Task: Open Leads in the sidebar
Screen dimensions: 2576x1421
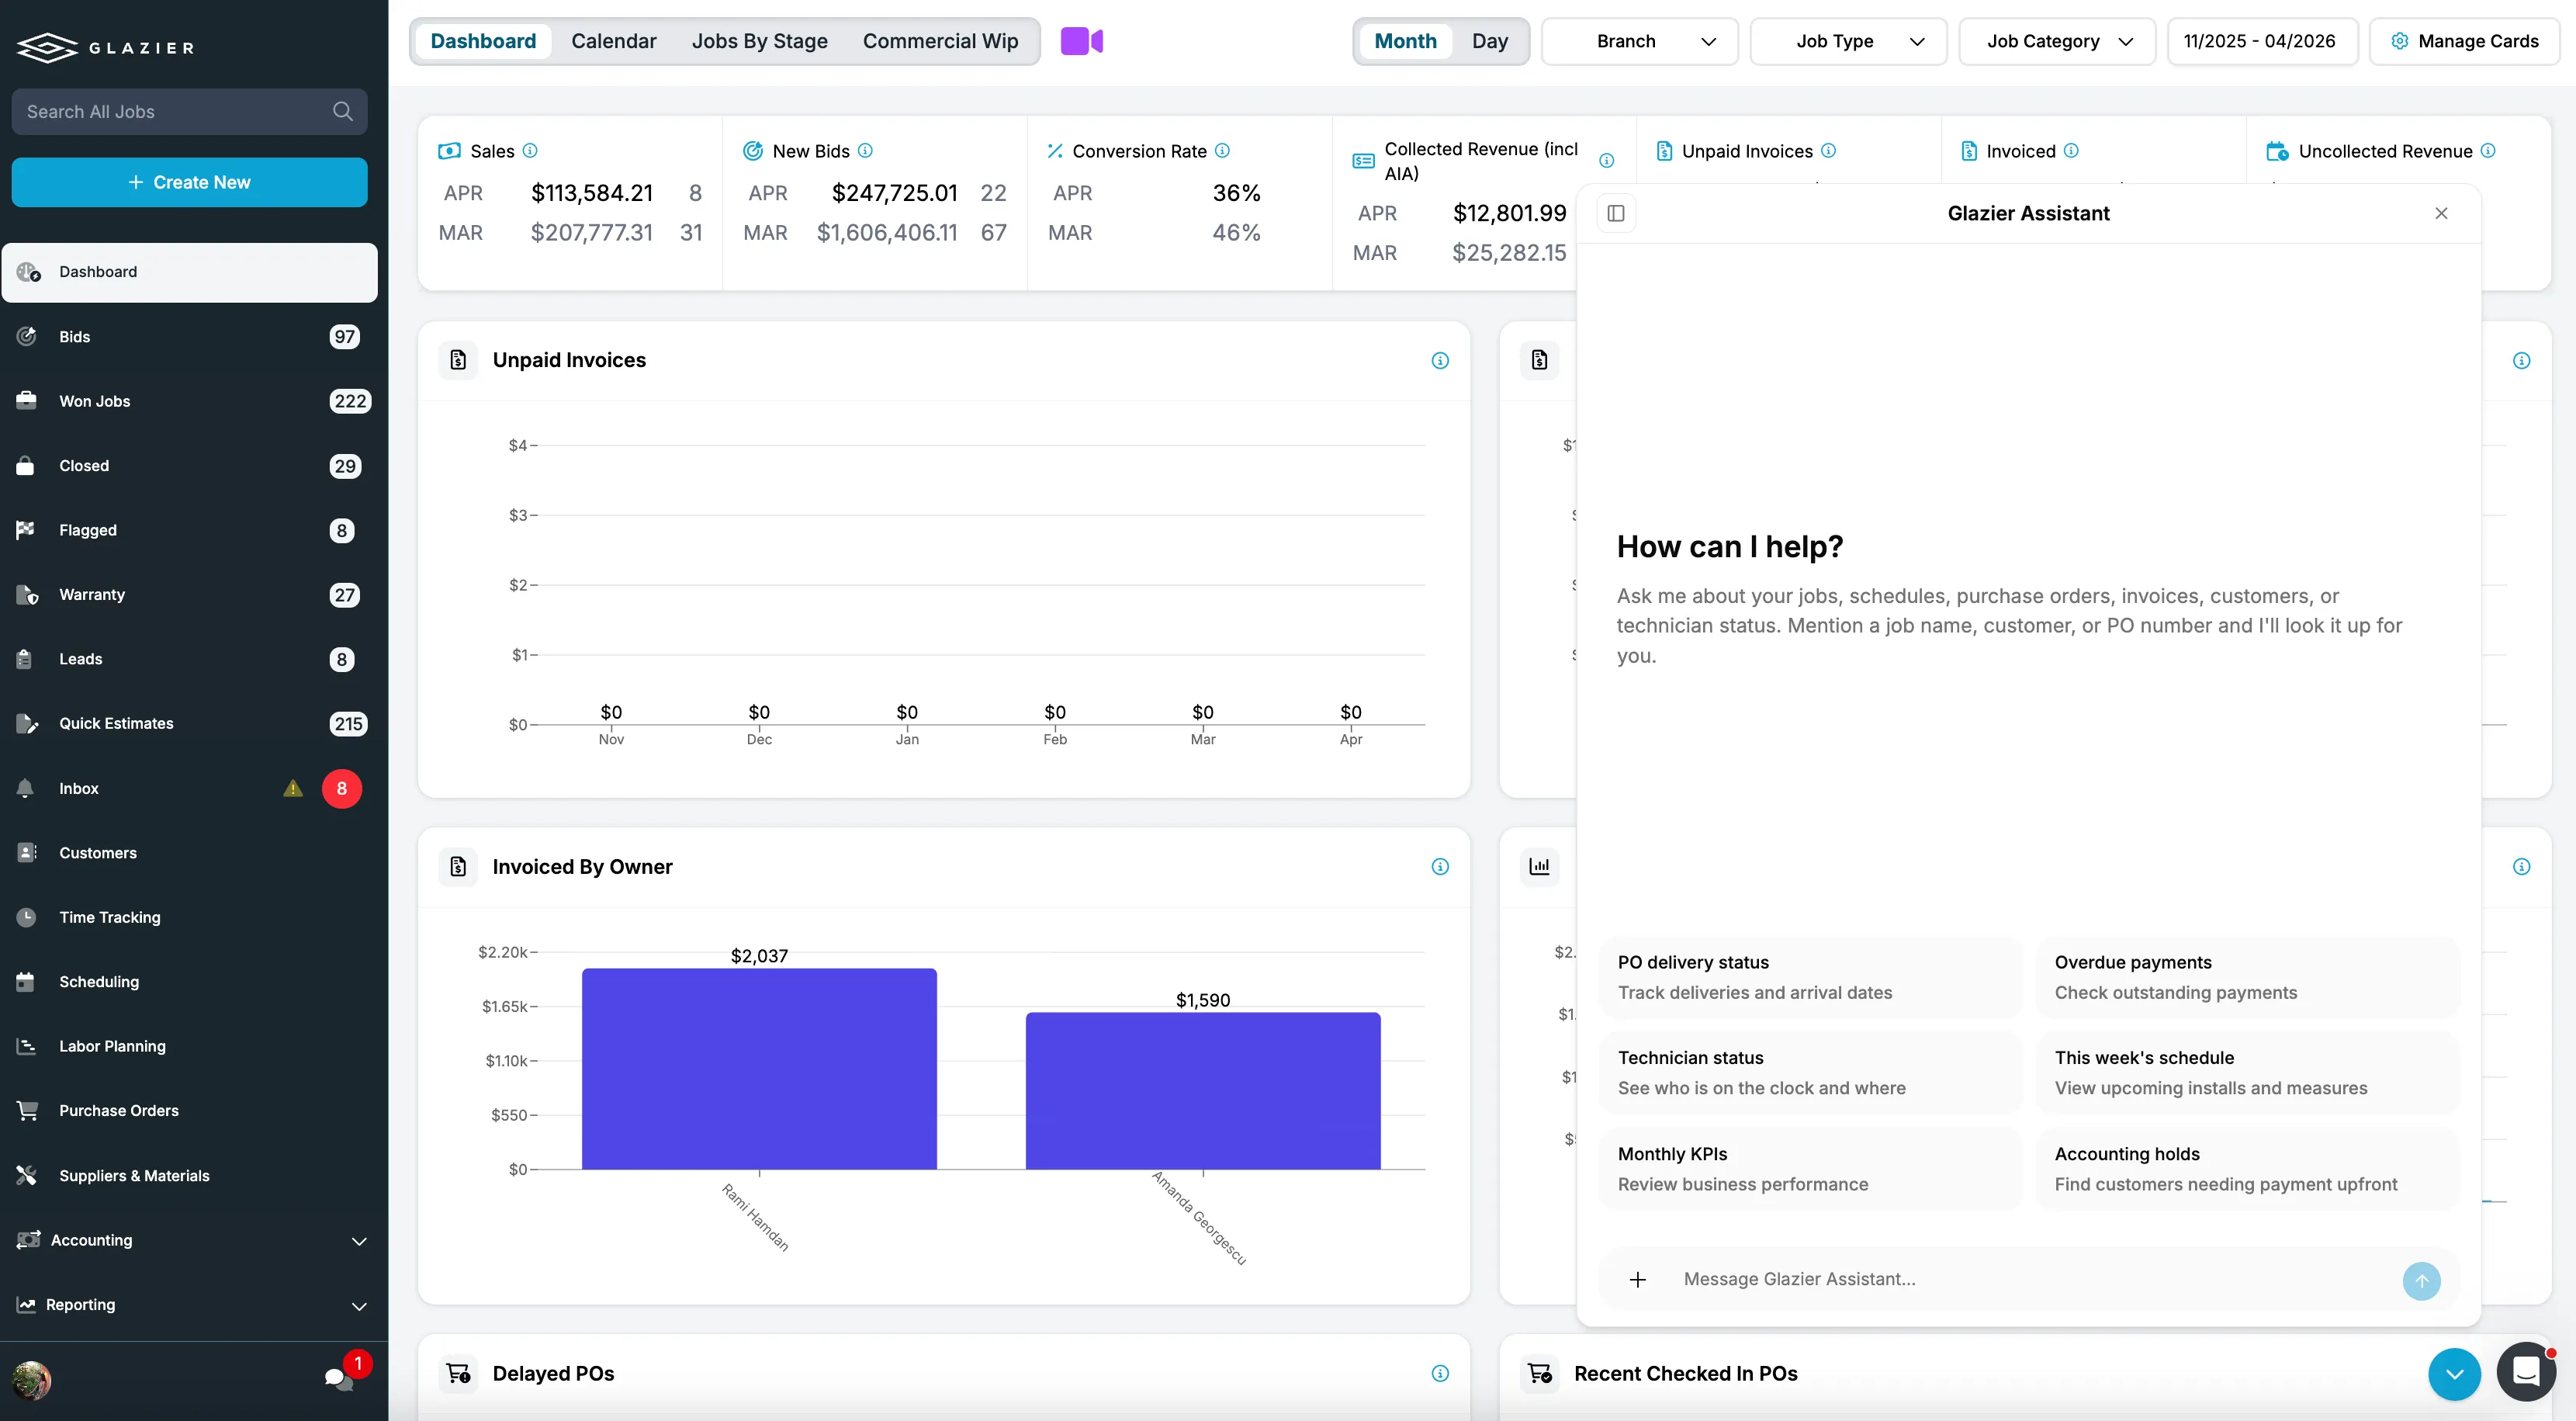Action: click(x=190, y=659)
